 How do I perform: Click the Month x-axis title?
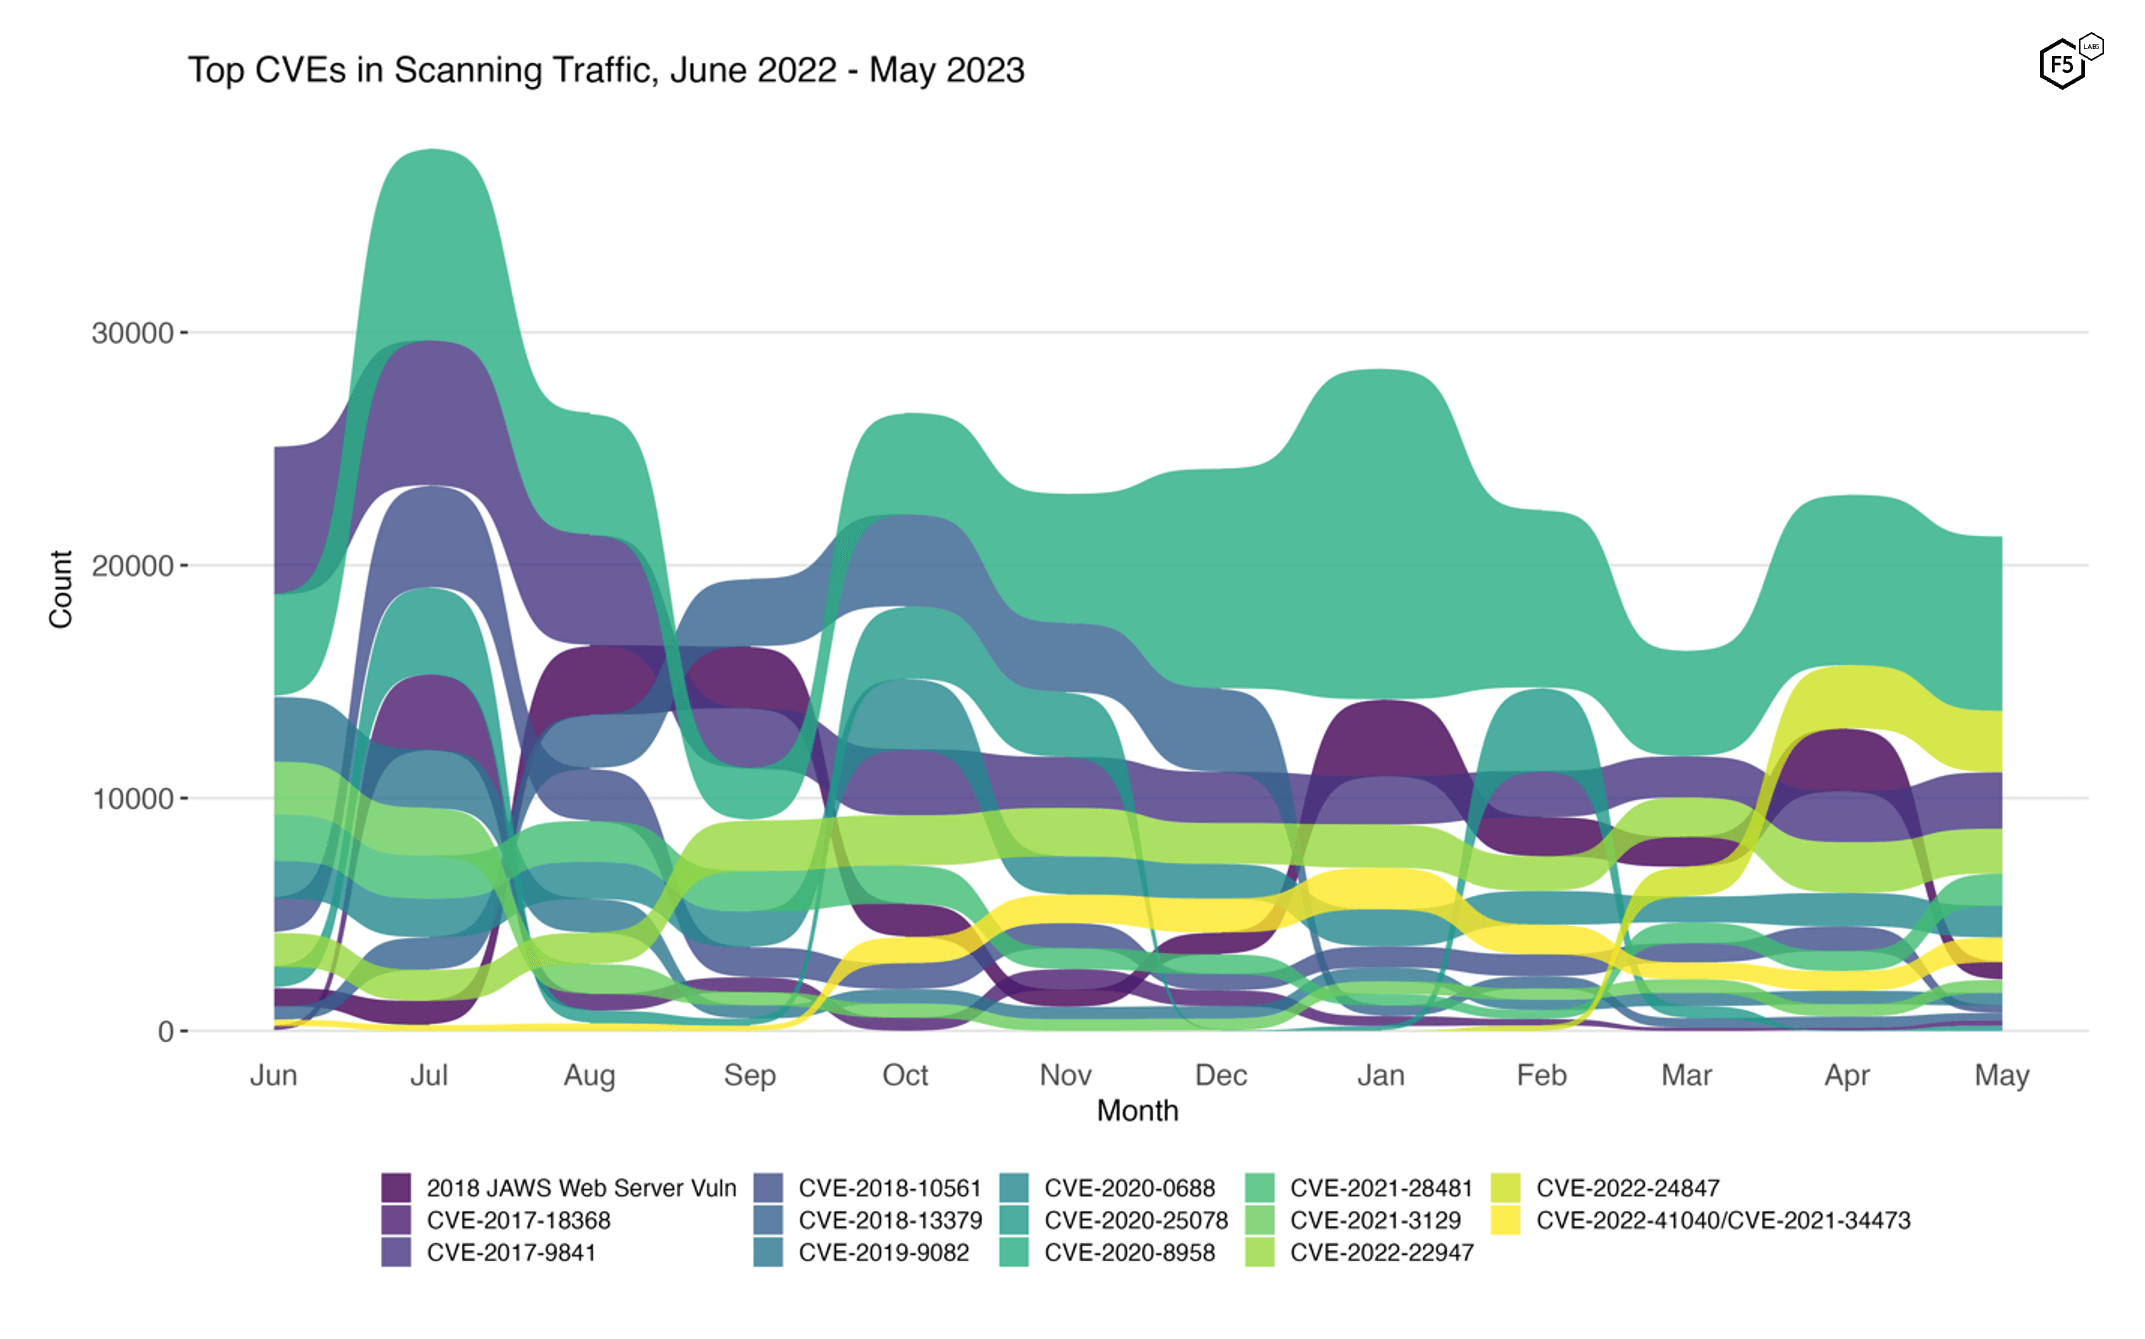pyautogui.click(x=1138, y=1111)
